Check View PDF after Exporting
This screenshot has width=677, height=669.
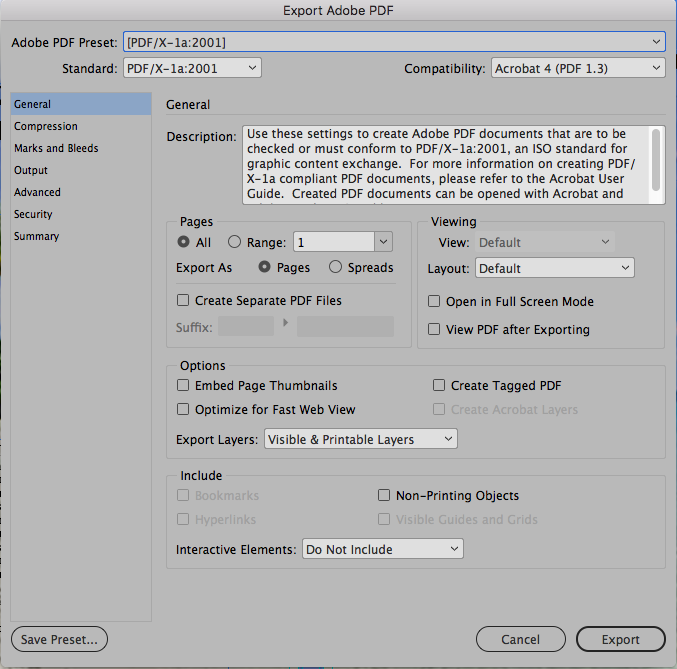pyautogui.click(x=434, y=329)
